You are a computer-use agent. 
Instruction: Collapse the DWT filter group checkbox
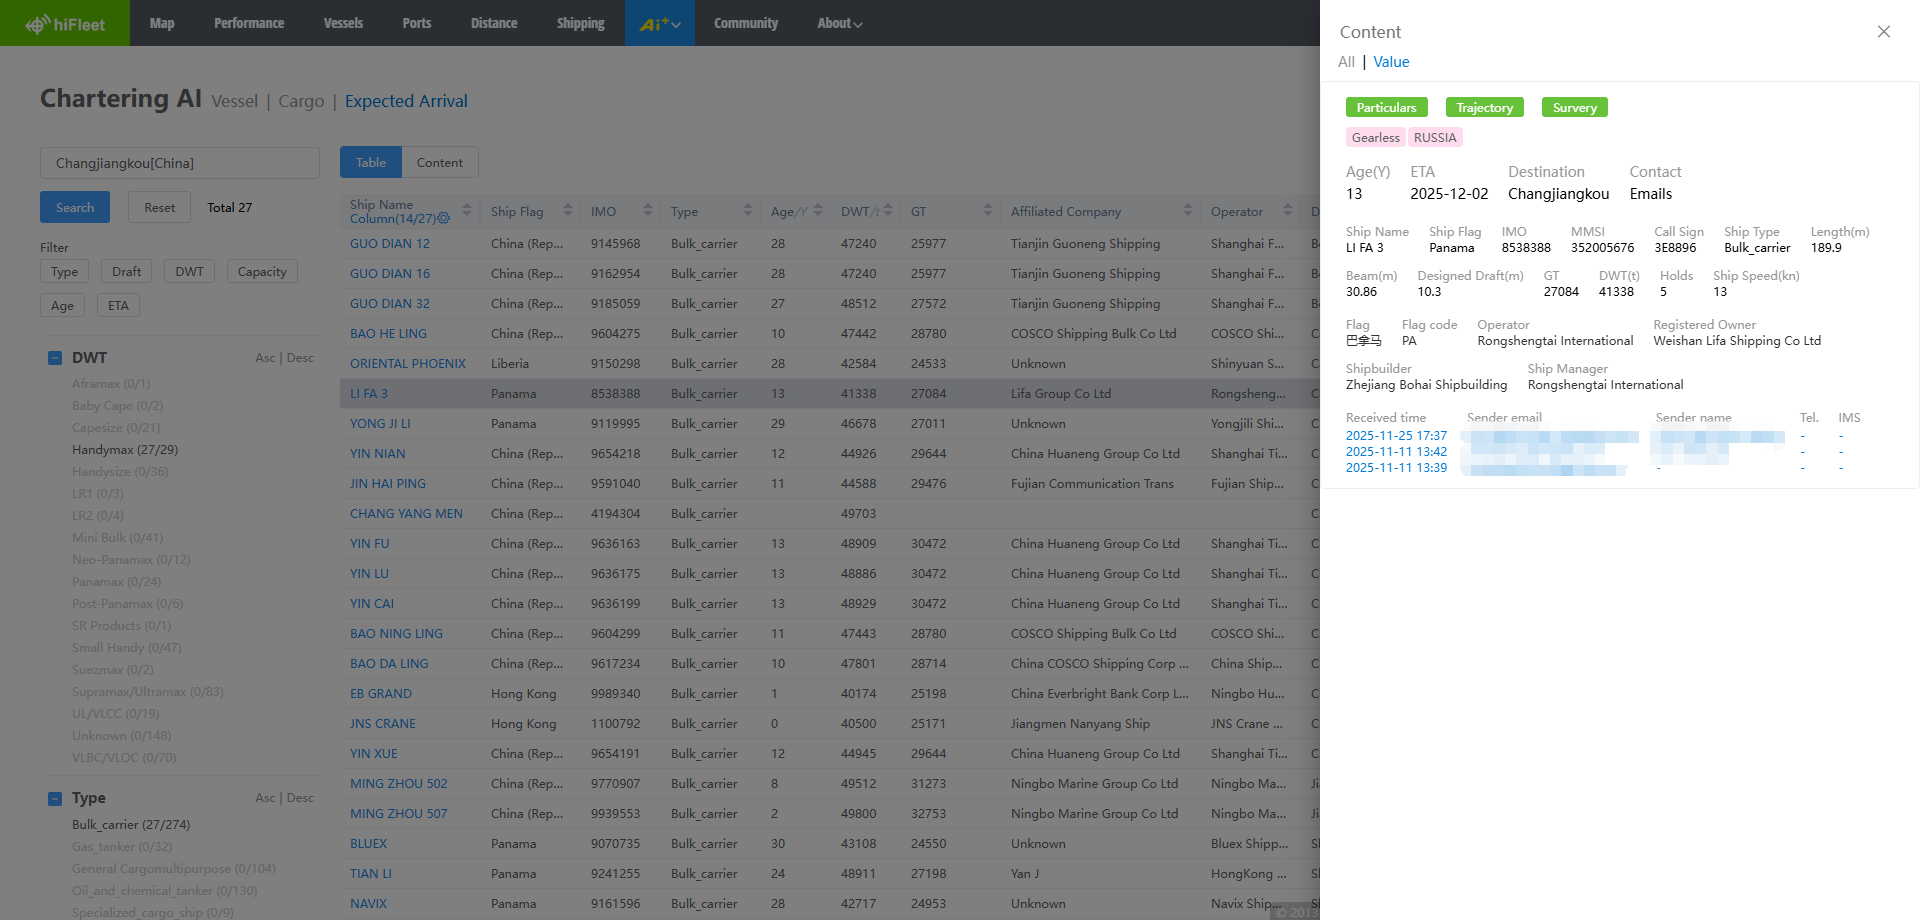click(x=56, y=358)
